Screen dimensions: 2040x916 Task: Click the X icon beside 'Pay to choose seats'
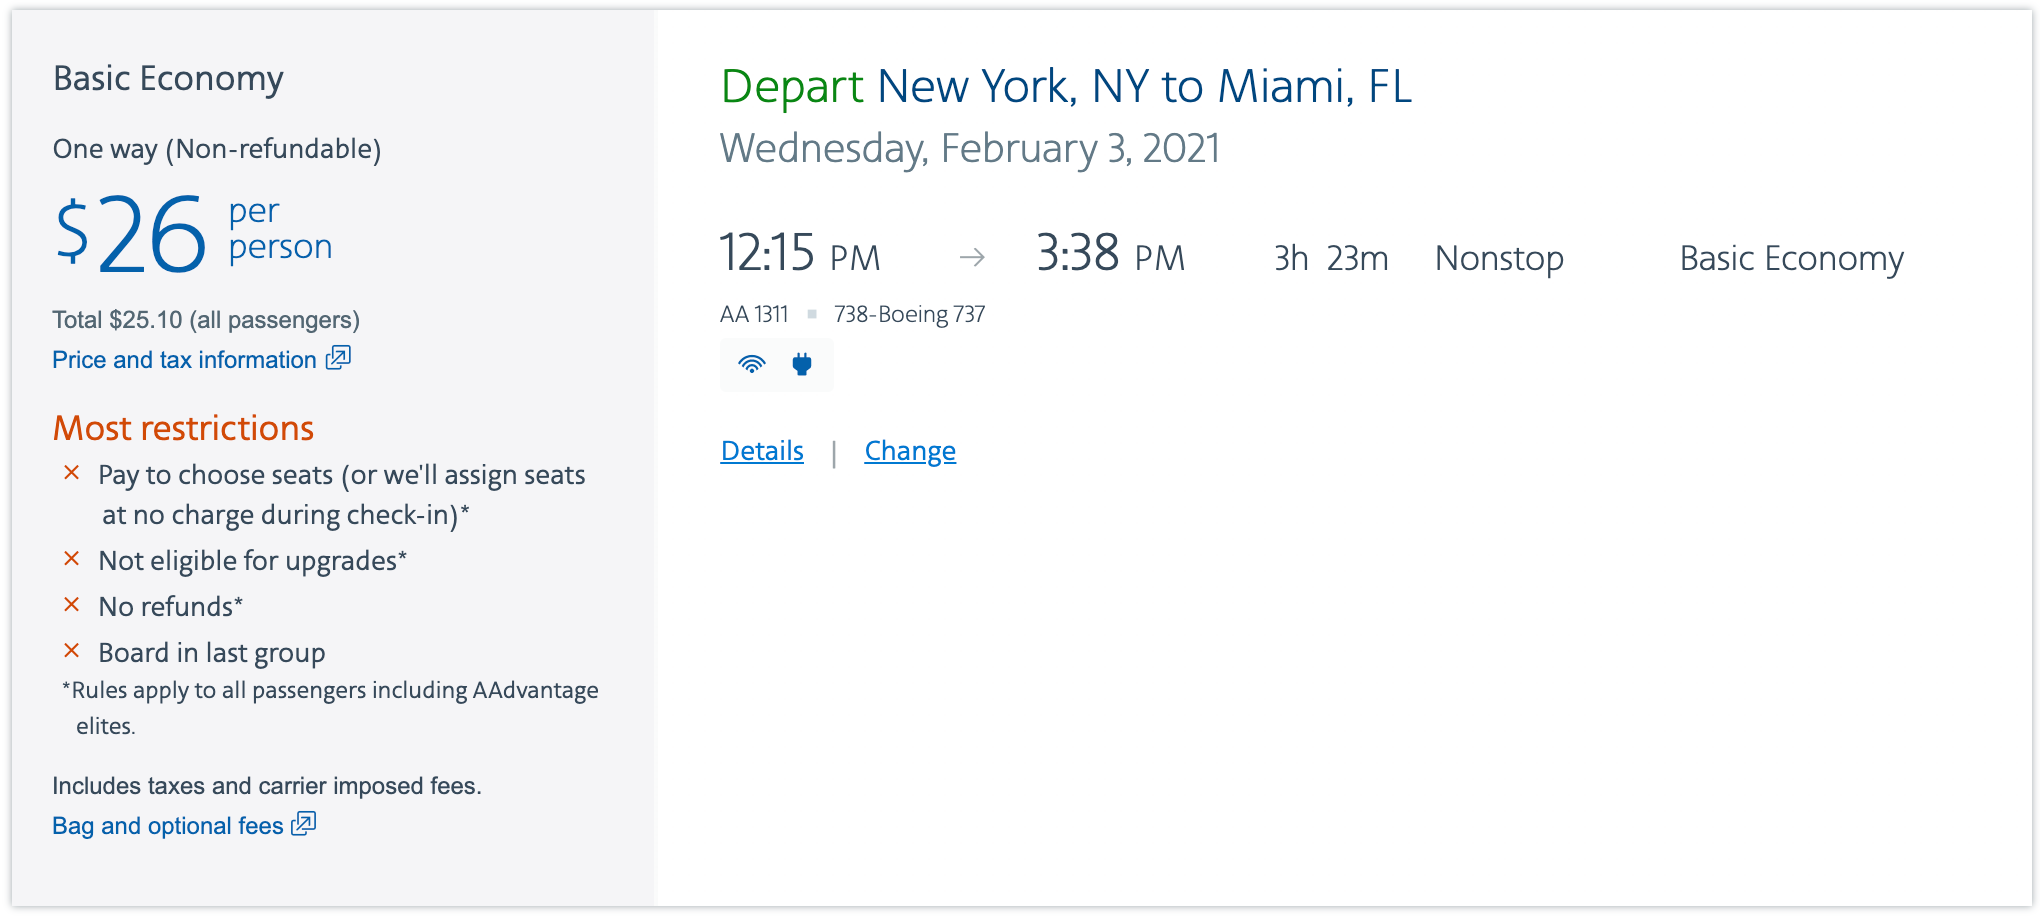(x=72, y=473)
